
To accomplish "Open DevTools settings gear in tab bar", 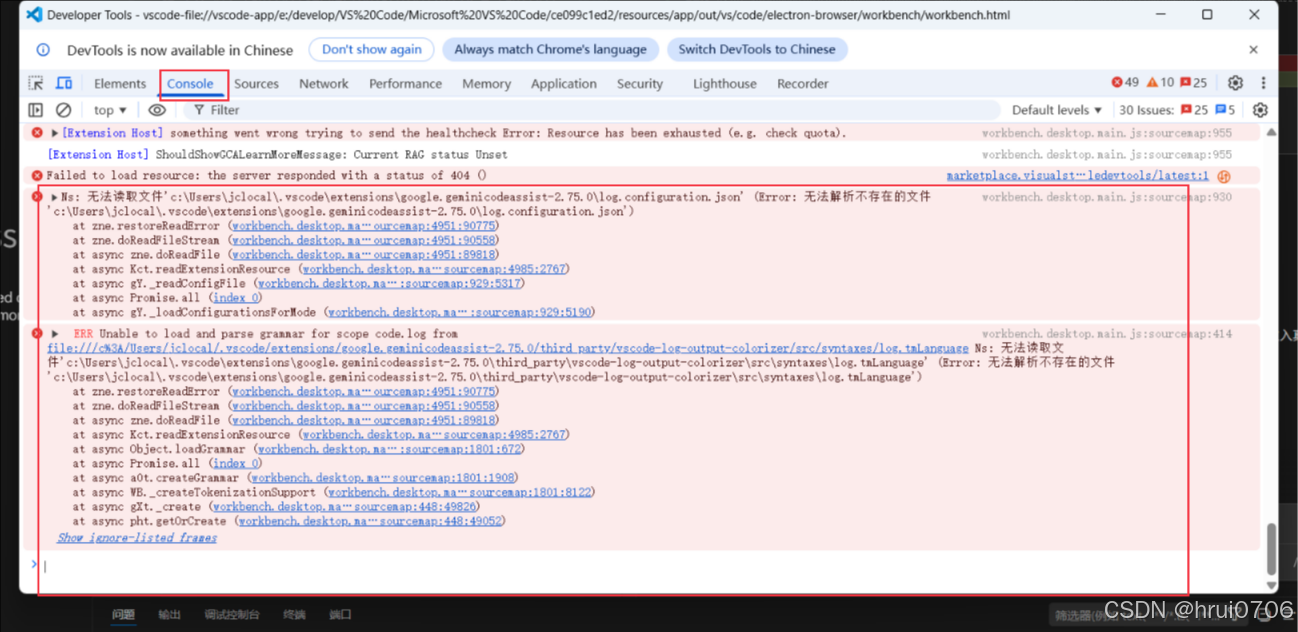I will pyautogui.click(x=1236, y=83).
